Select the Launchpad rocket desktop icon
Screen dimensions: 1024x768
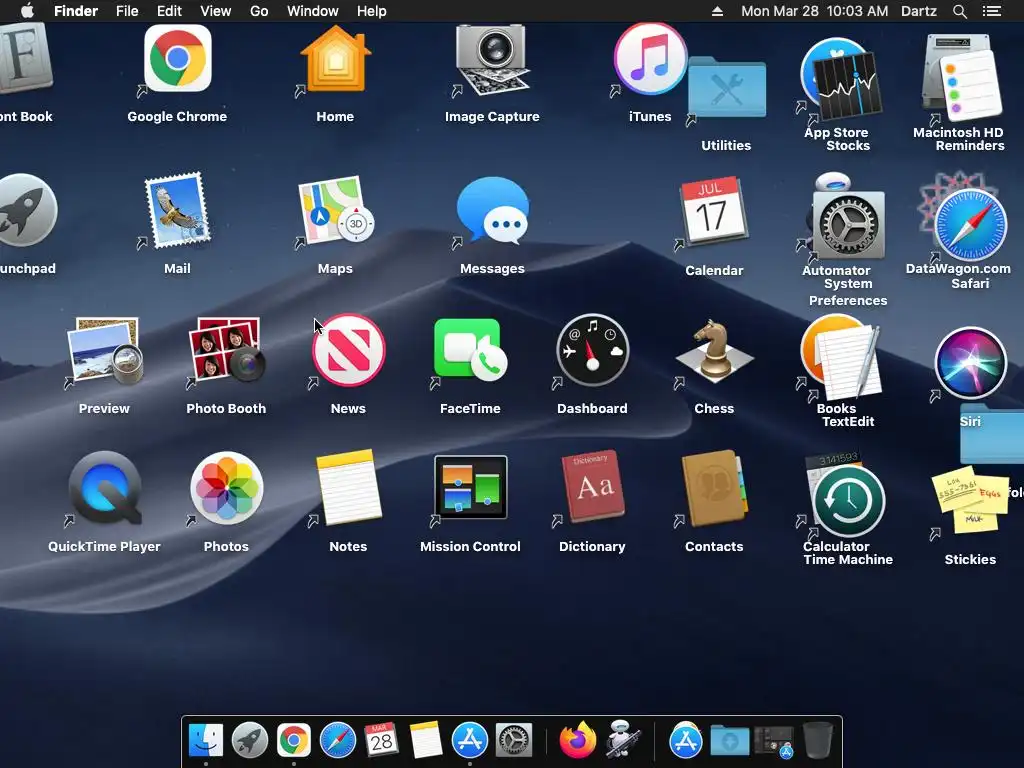(26, 210)
